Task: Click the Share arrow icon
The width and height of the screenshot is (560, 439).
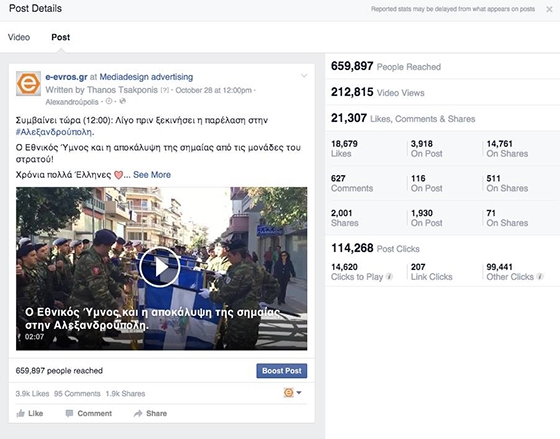Action: [x=138, y=413]
